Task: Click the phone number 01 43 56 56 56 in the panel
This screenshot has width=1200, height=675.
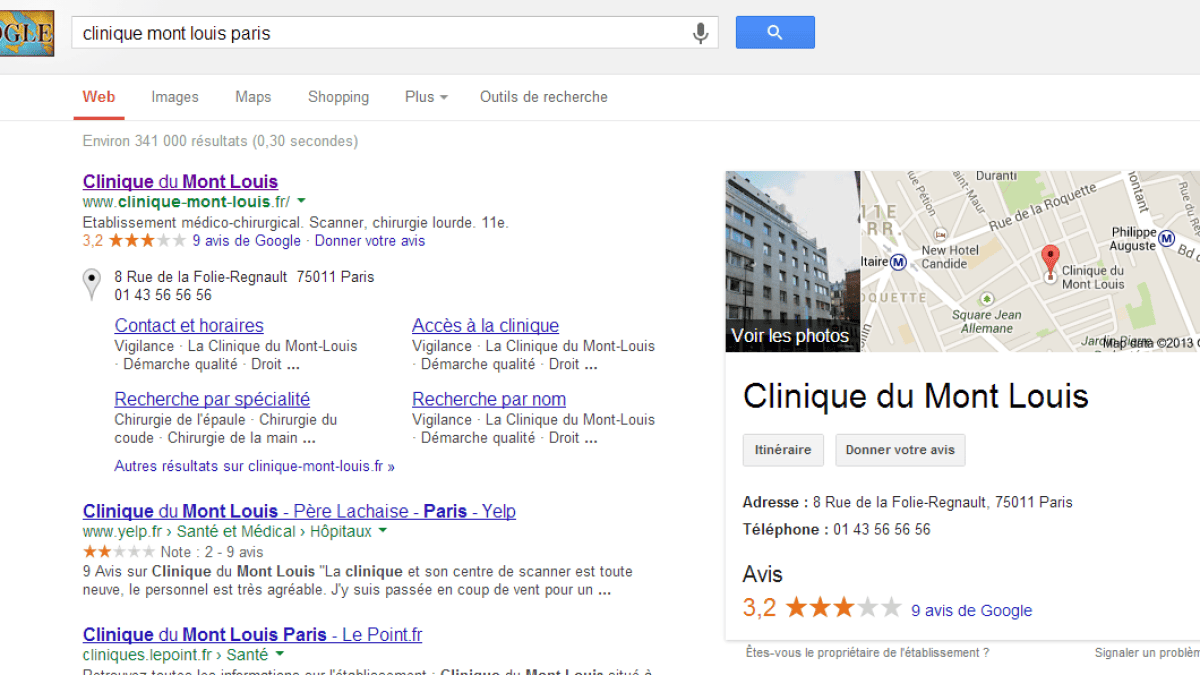Action: (881, 529)
